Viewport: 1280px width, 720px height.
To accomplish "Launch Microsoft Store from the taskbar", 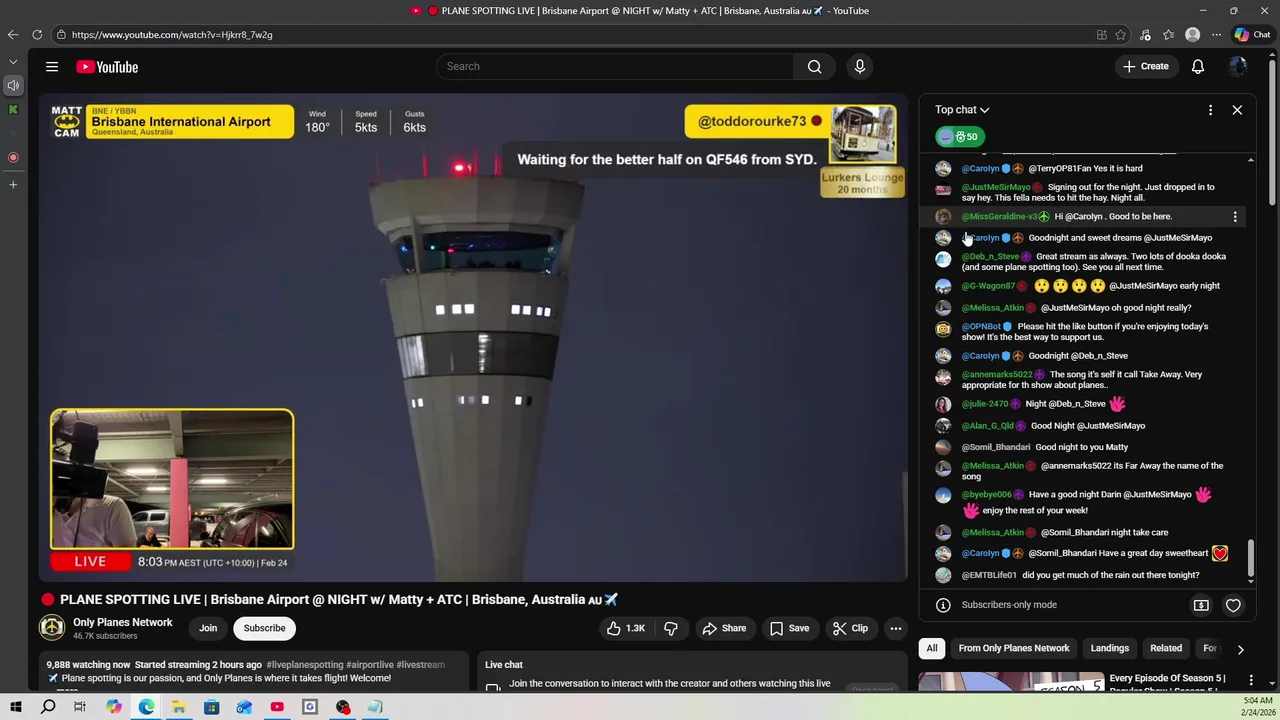I will 211,707.
